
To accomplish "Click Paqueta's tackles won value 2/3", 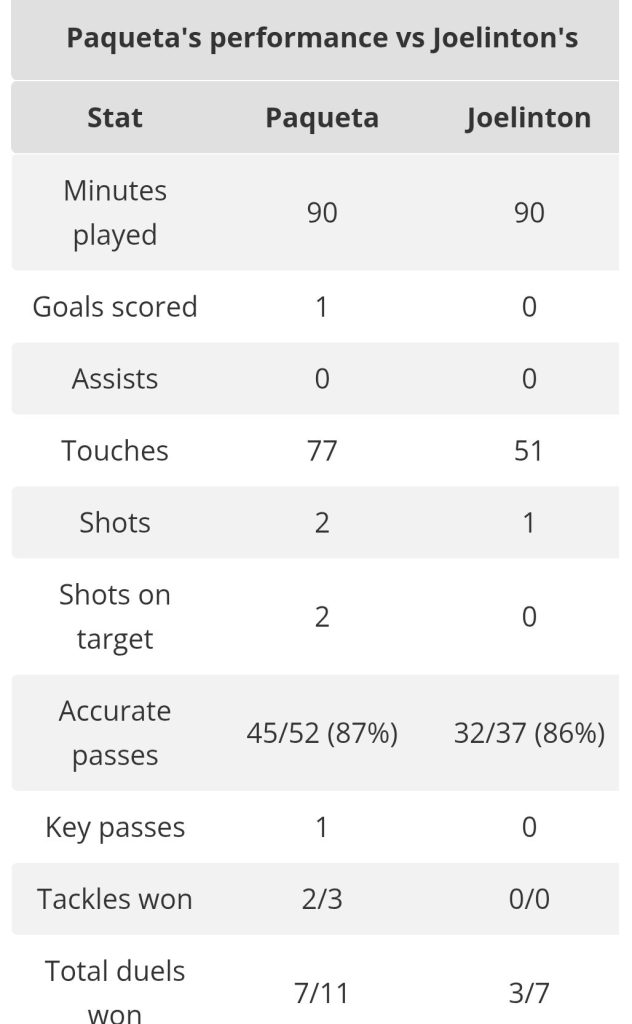I will pos(322,899).
